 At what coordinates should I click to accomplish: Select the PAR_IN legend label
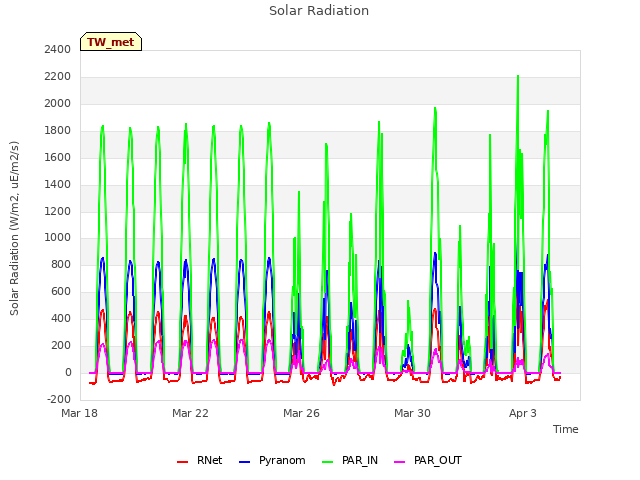360,460
